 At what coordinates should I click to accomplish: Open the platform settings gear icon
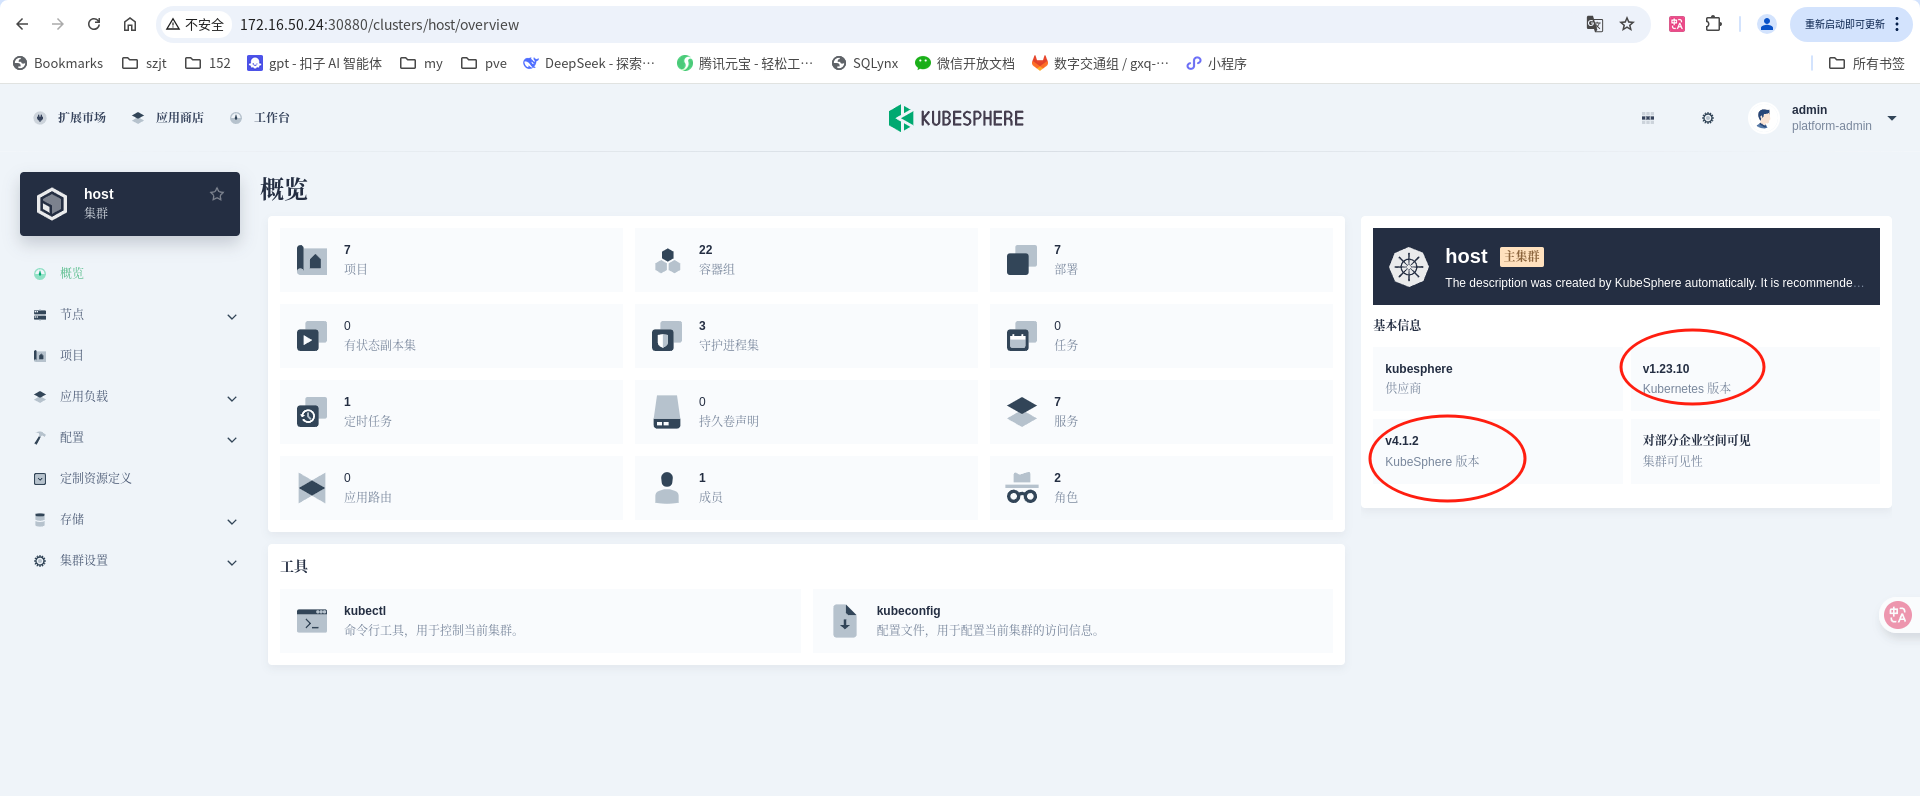1708,118
